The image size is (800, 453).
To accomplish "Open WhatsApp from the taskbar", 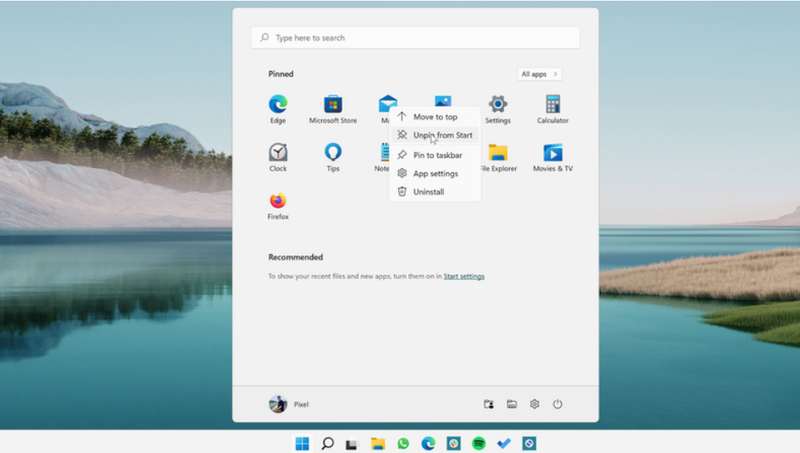I will 403,443.
